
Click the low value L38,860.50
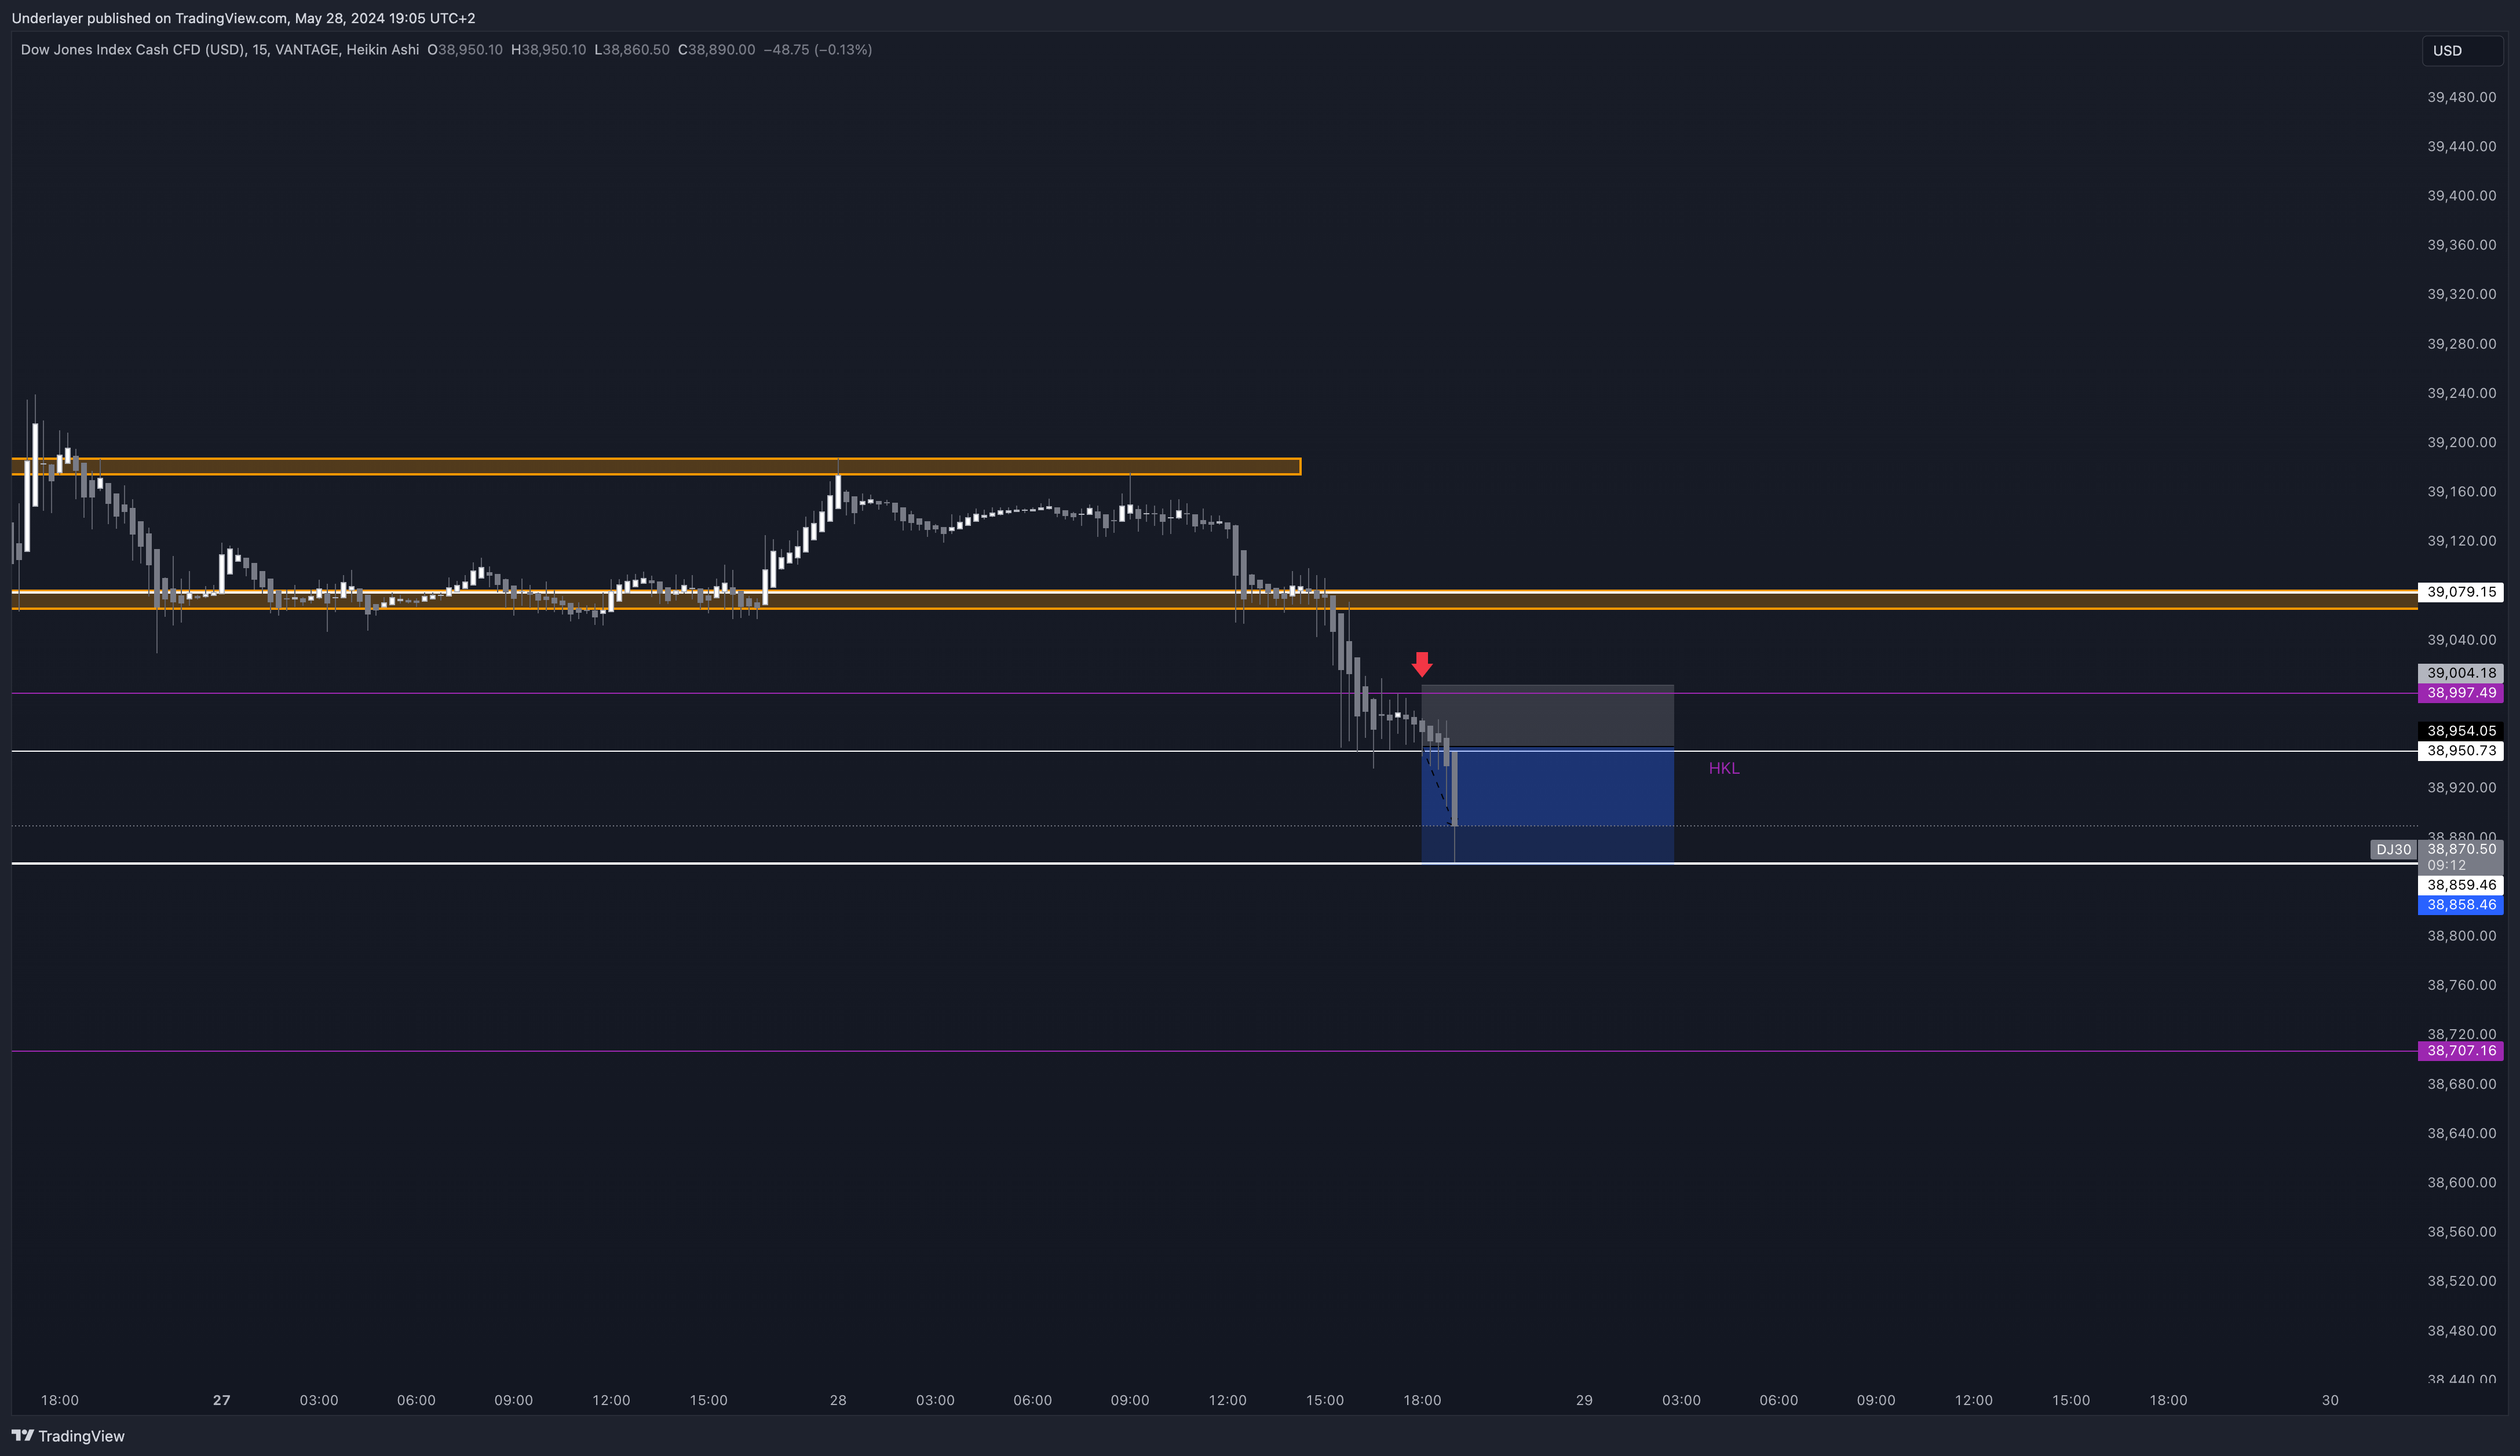pyautogui.click(x=632, y=49)
